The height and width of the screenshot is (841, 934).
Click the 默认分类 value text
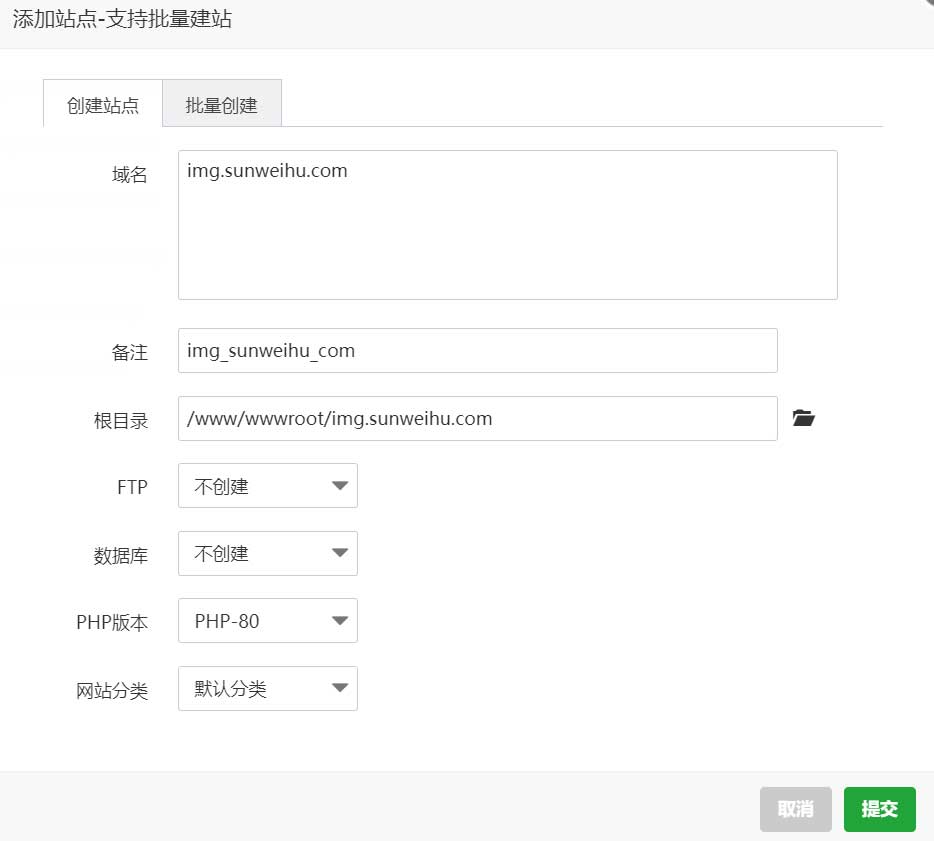point(230,689)
